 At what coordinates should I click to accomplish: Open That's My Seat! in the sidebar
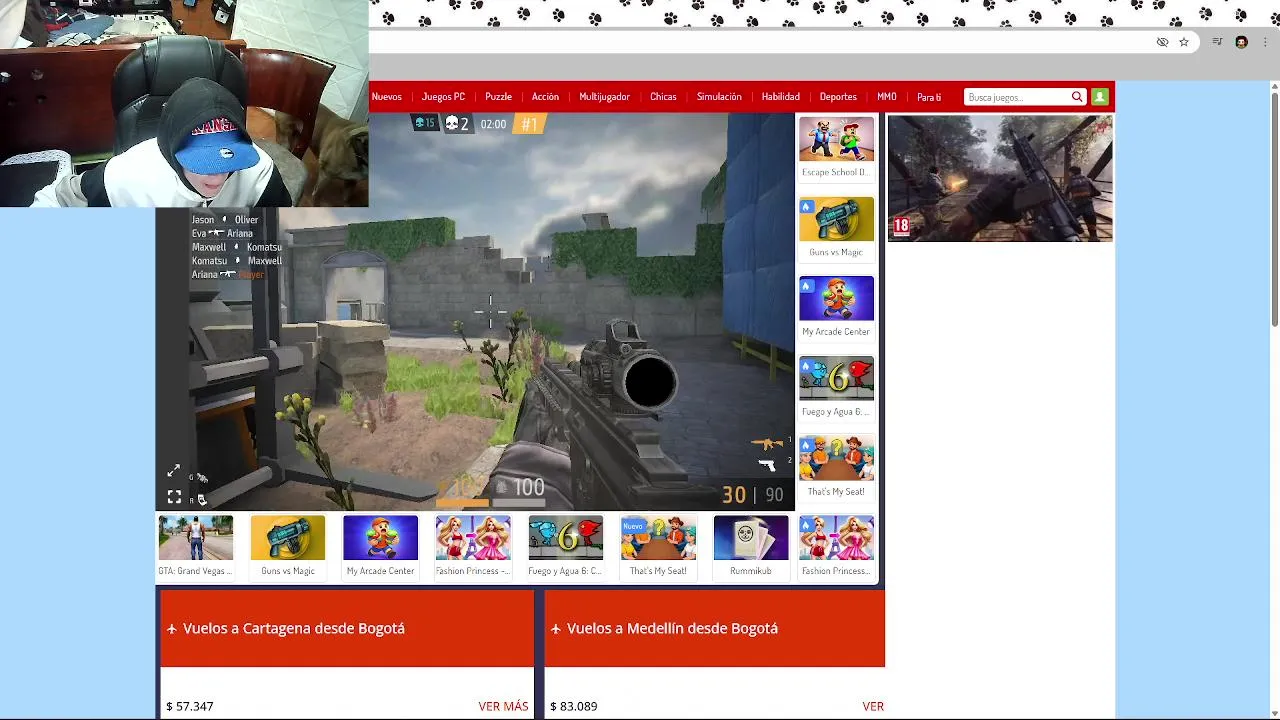[836, 459]
